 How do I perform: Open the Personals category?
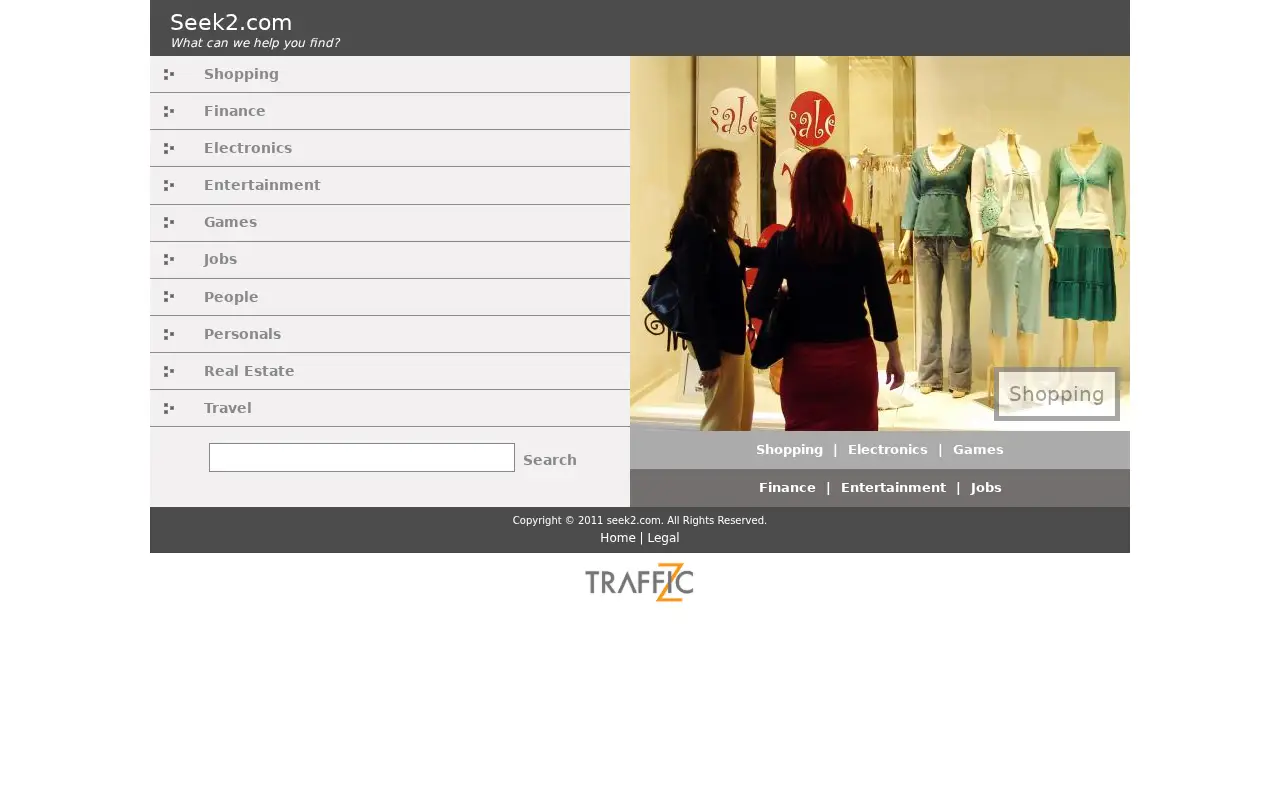click(242, 334)
